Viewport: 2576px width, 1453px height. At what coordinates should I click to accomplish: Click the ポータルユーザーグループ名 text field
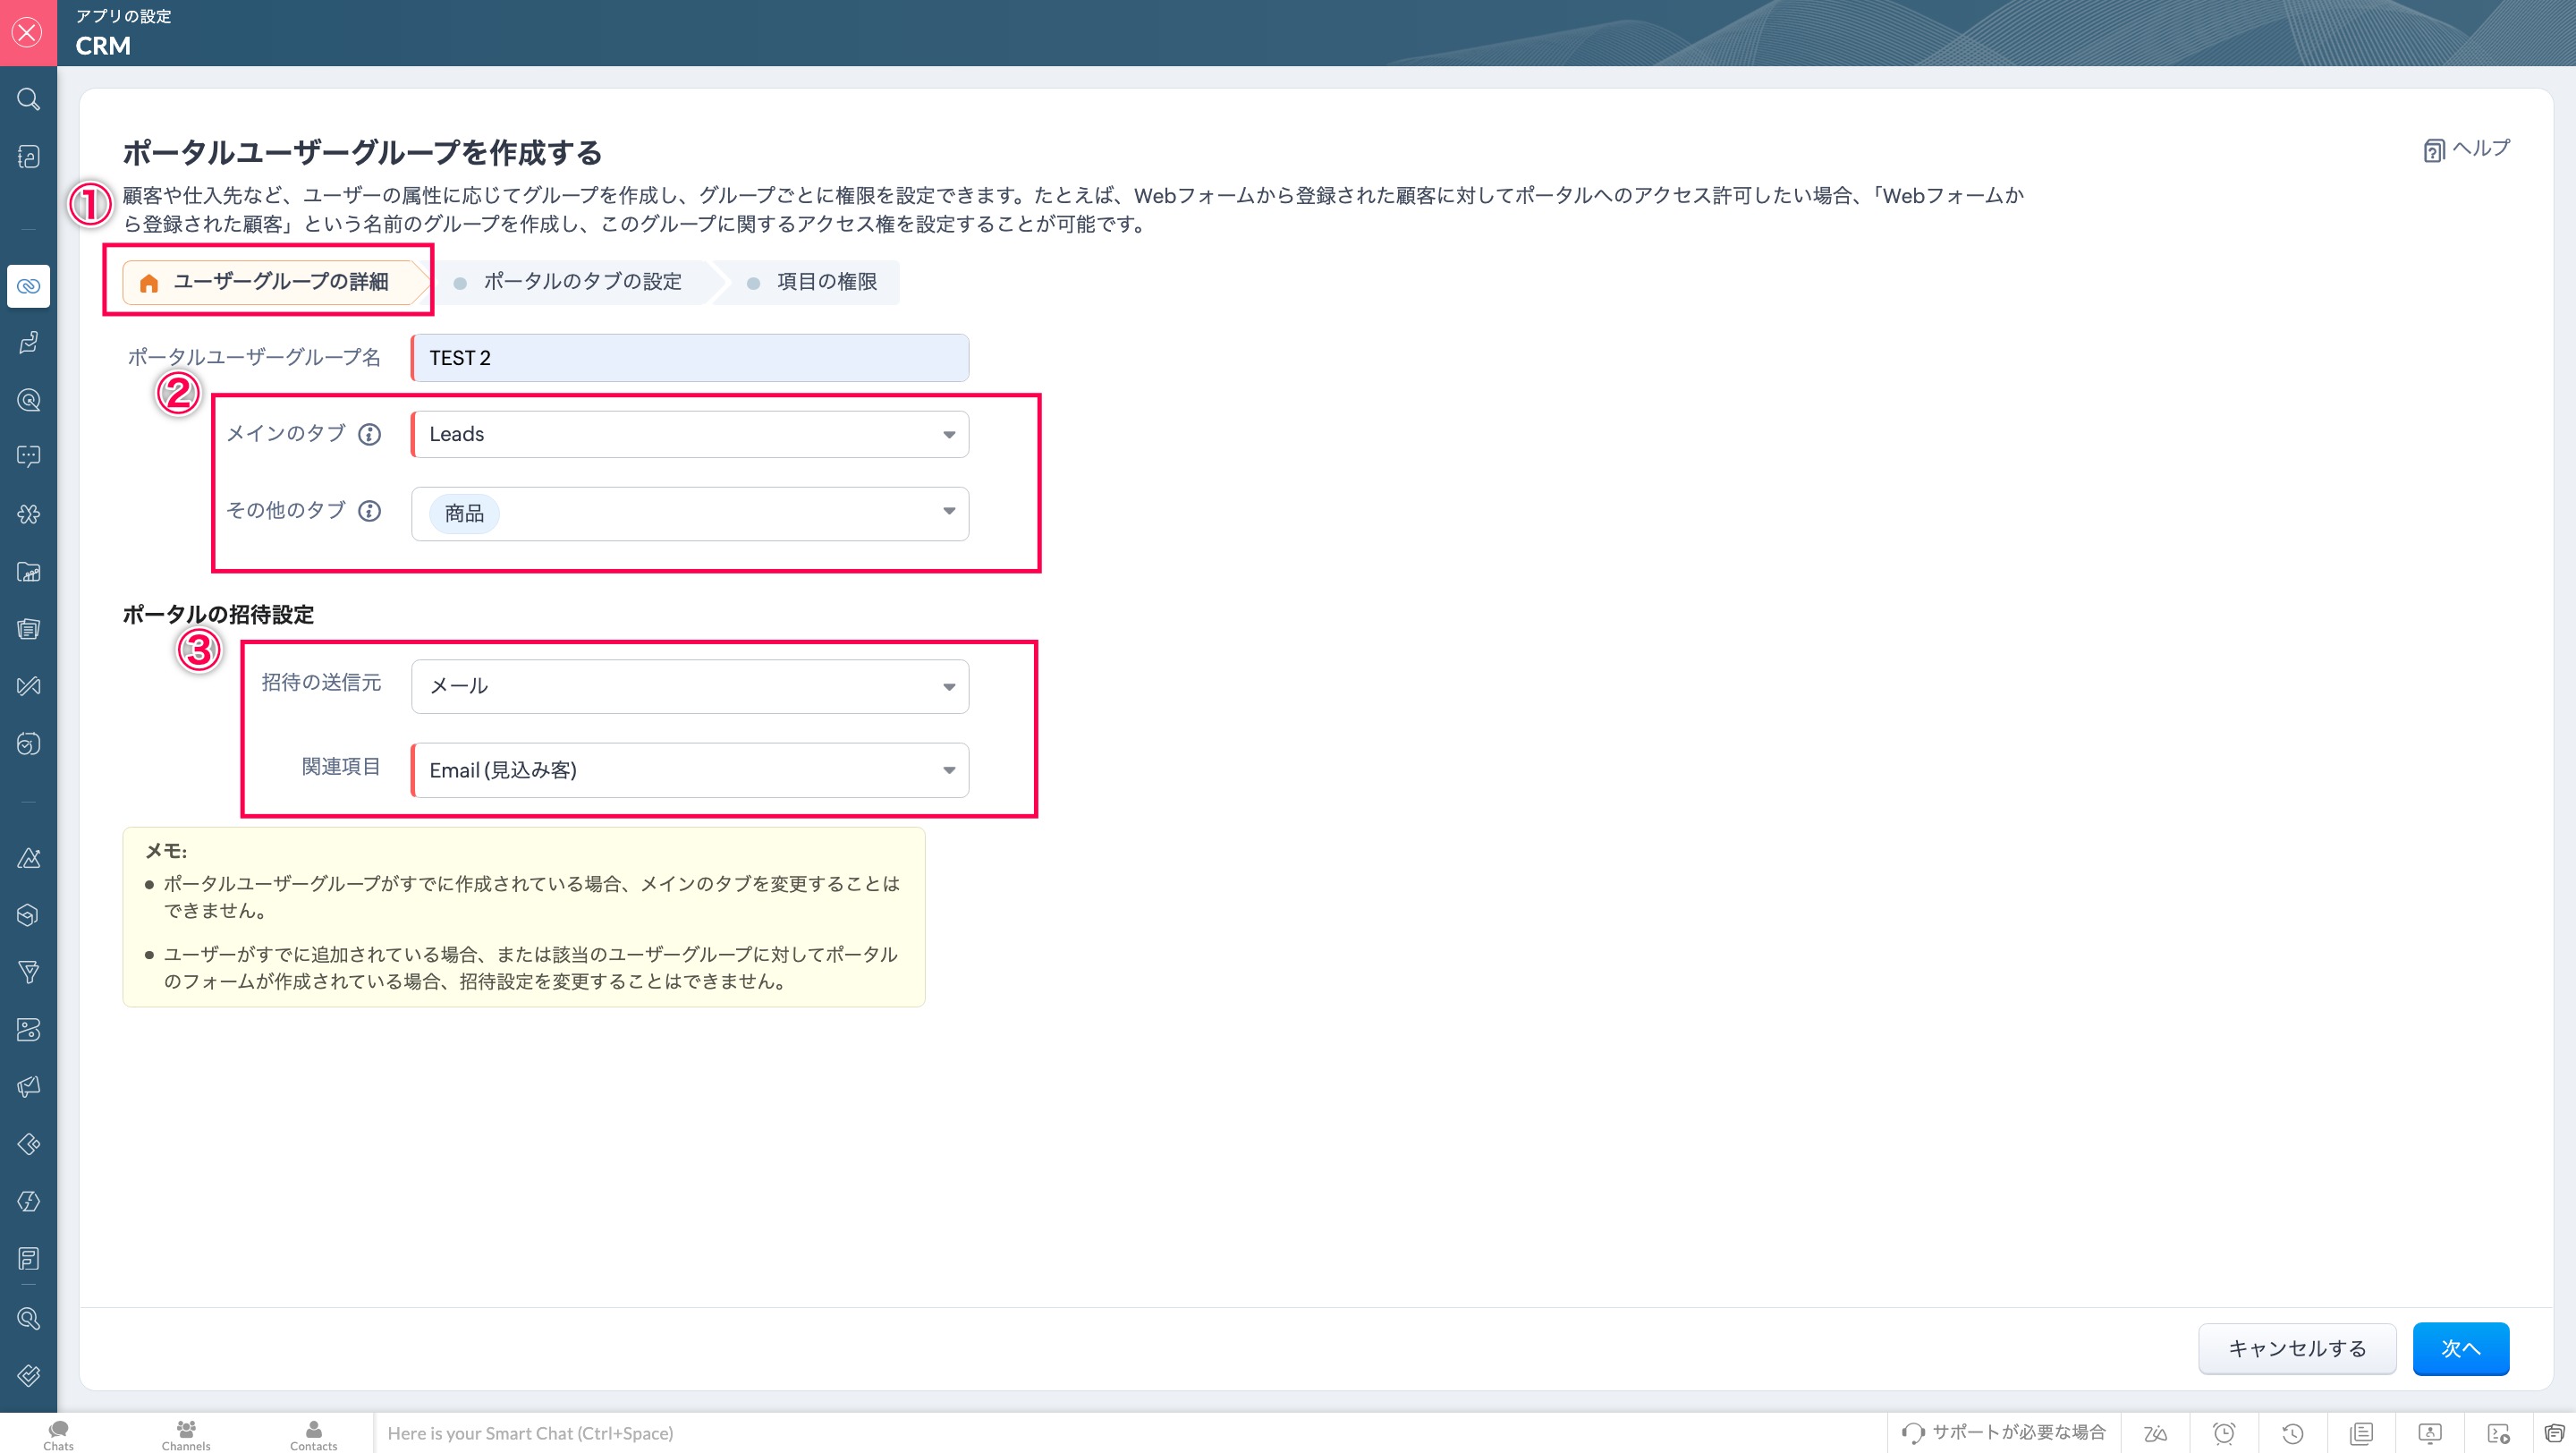[x=690, y=358]
